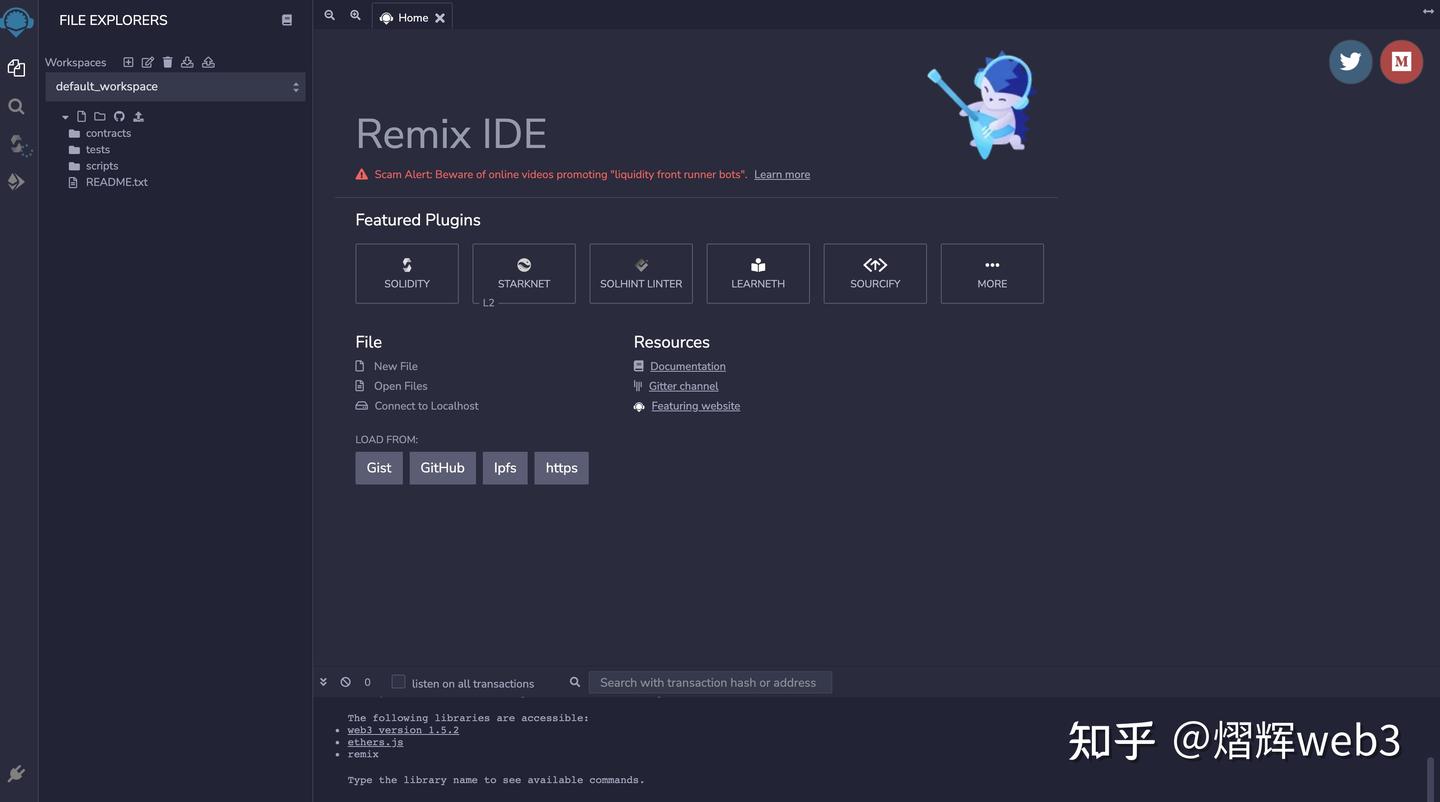Close the Home tab

(440, 18)
